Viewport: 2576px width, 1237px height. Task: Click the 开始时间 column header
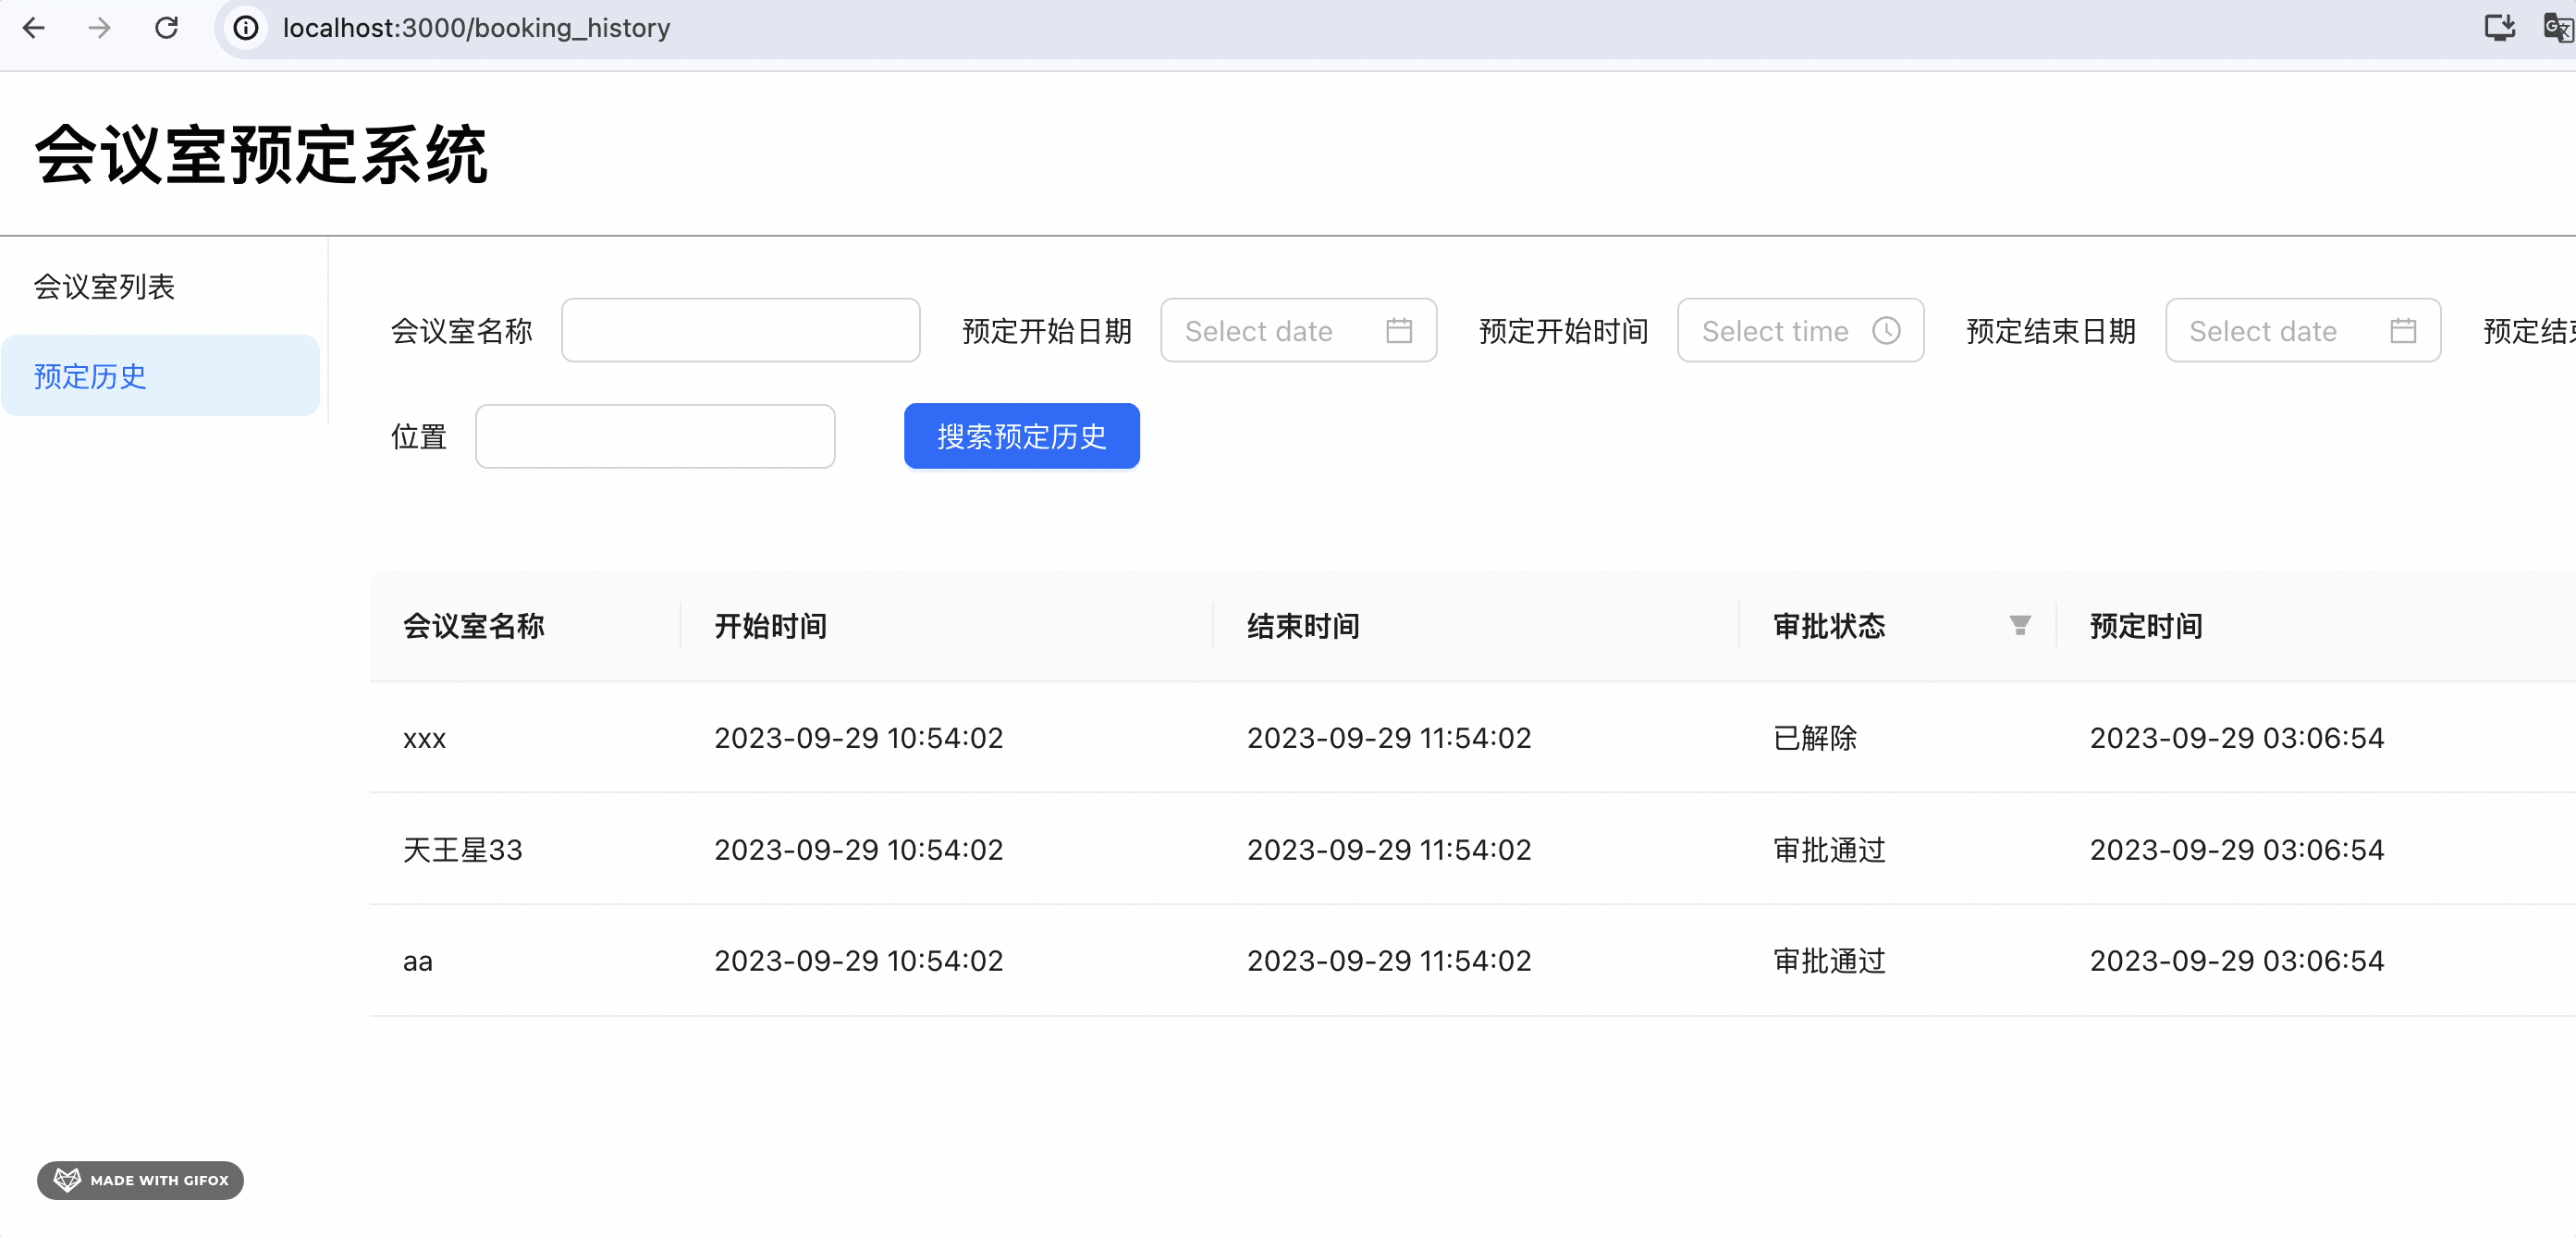coord(770,626)
